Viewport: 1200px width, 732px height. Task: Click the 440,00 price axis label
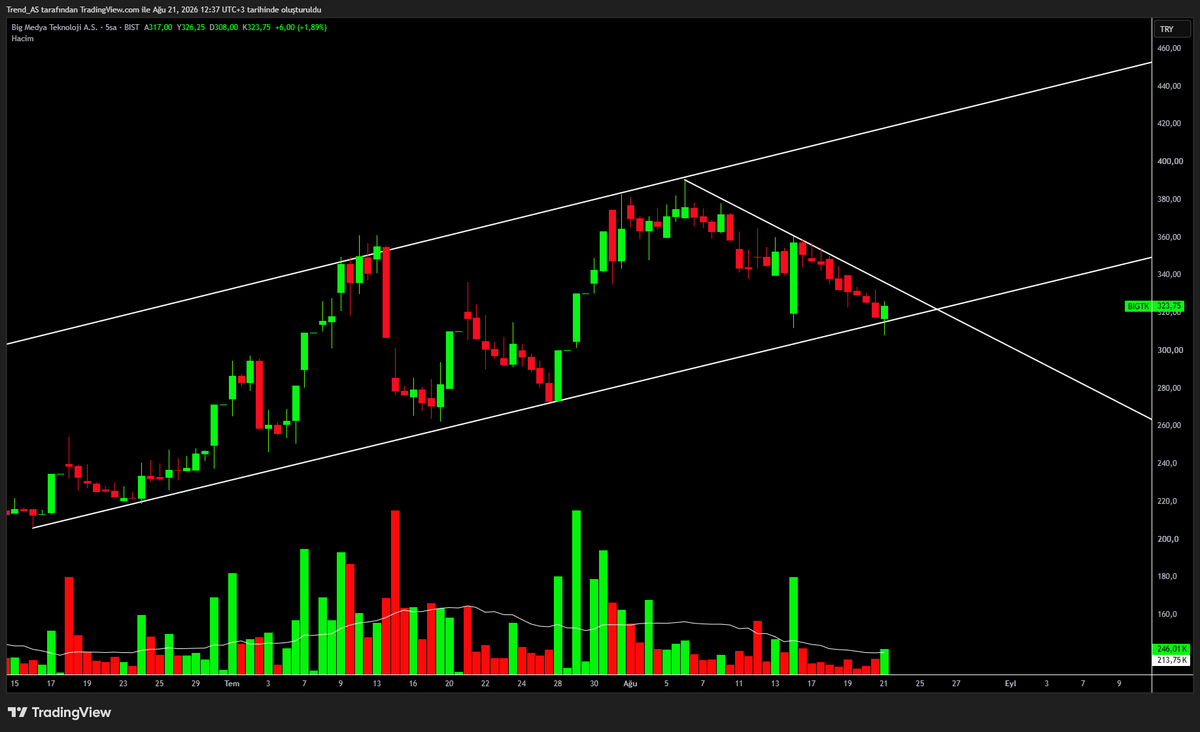coord(1171,86)
